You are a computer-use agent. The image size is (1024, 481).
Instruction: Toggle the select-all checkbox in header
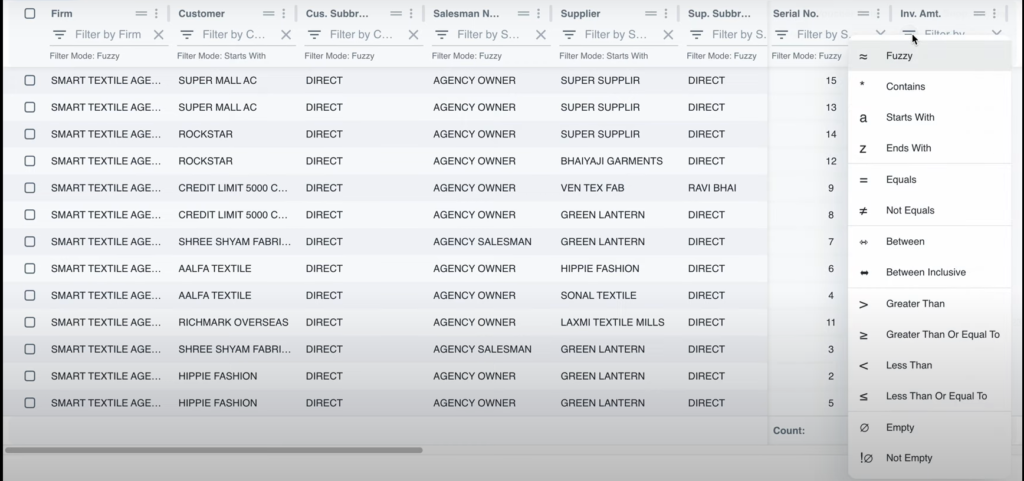(x=30, y=14)
